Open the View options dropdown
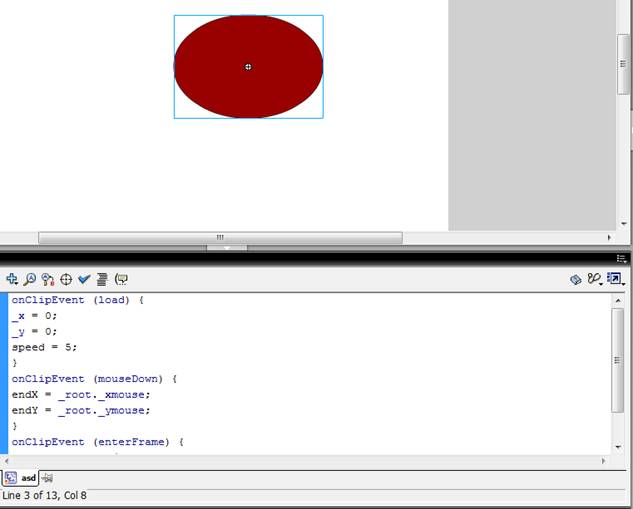Image resolution: width=633 pixels, height=509 pixels. point(616,279)
